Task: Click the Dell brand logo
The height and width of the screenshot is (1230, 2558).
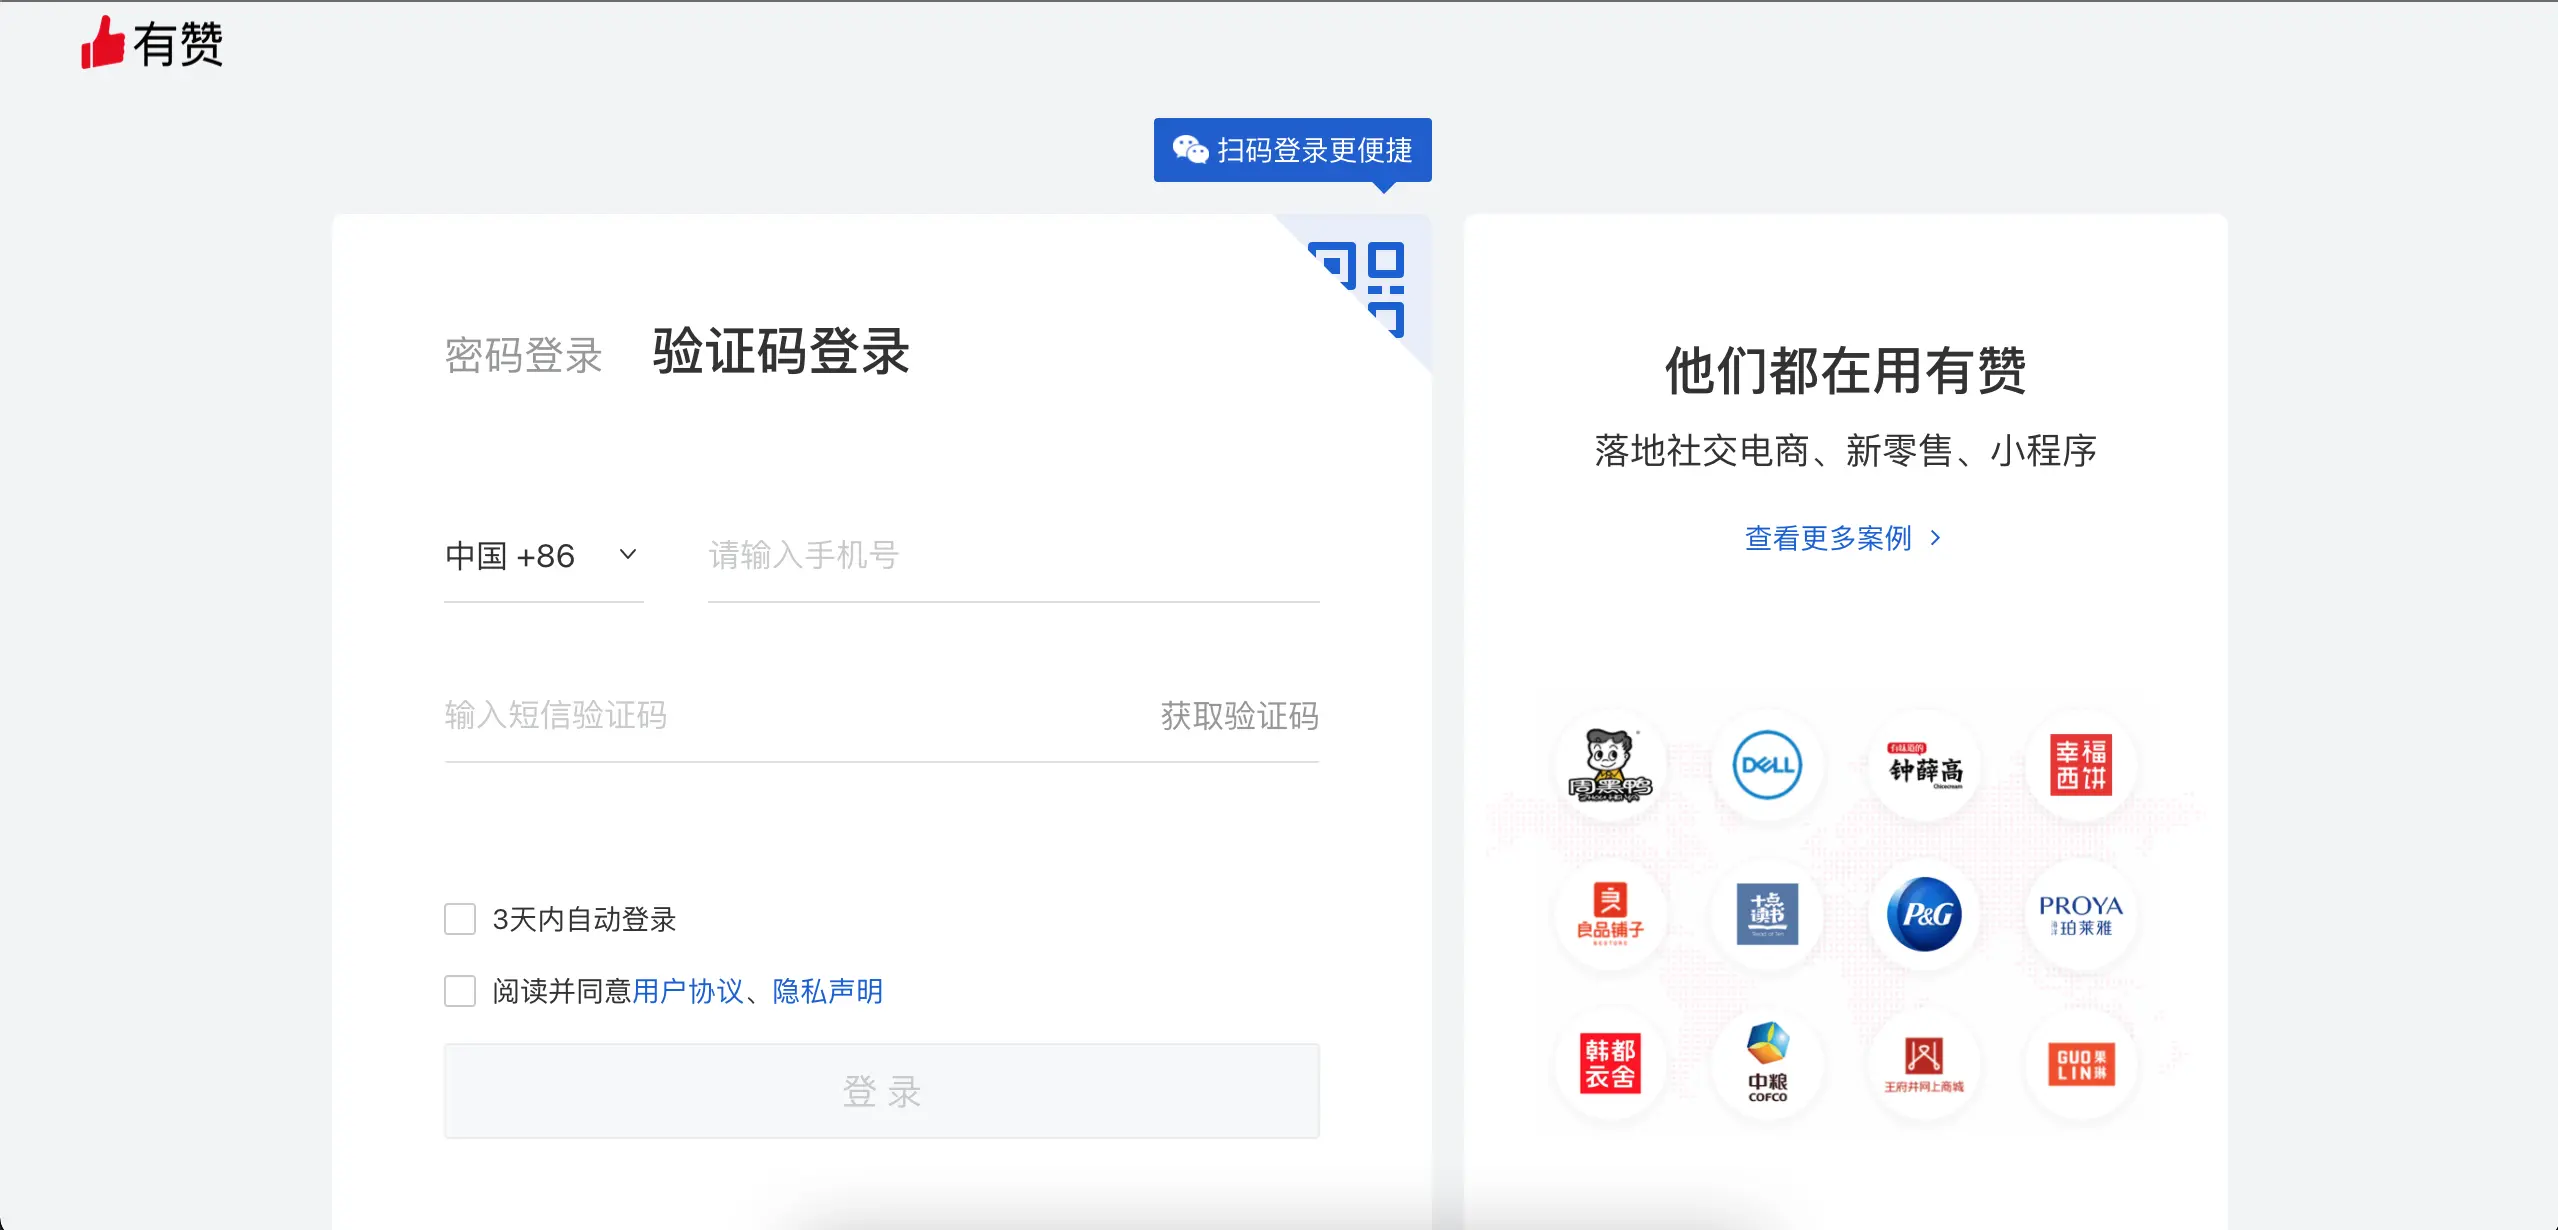Action: [x=1767, y=766]
